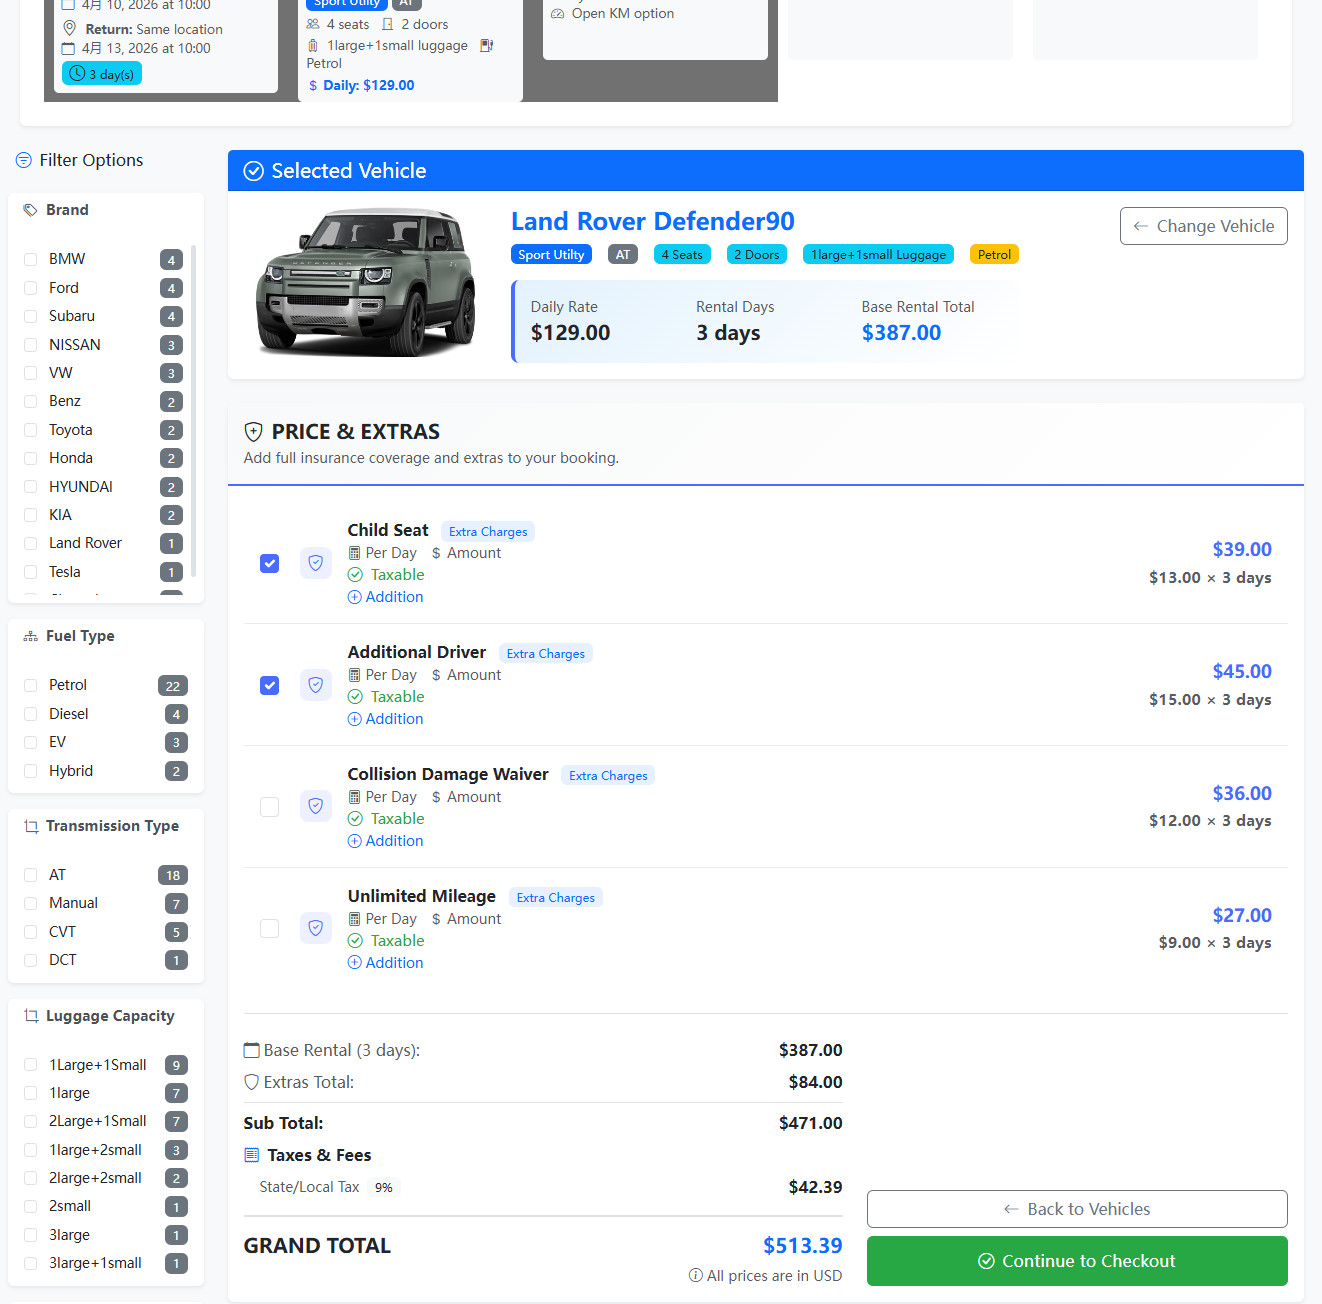Click the $387.00 Base Rental Total value
1322x1304 pixels.
[901, 333]
